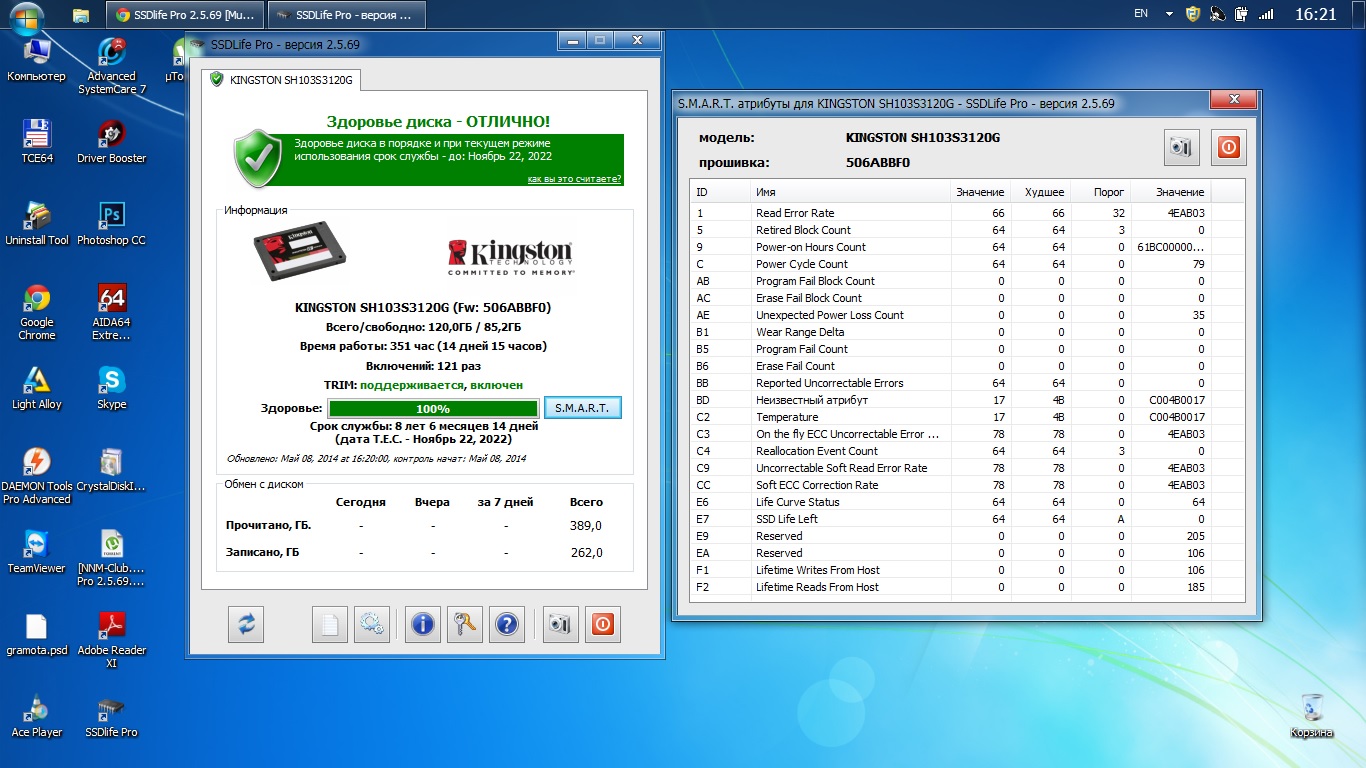
Task: Select DAEMON Tools Pro Advanced desktop icon
Action: pyautogui.click(x=37, y=477)
